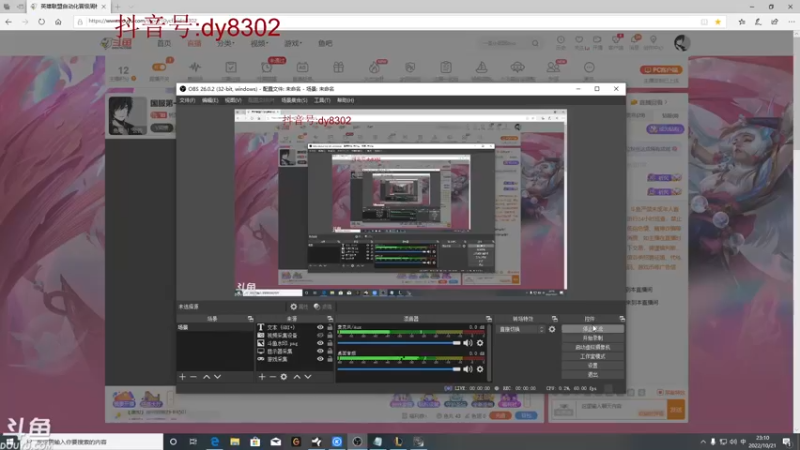
Task: Undock the 来源 panel using its float icon
Action: (x=330, y=319)
